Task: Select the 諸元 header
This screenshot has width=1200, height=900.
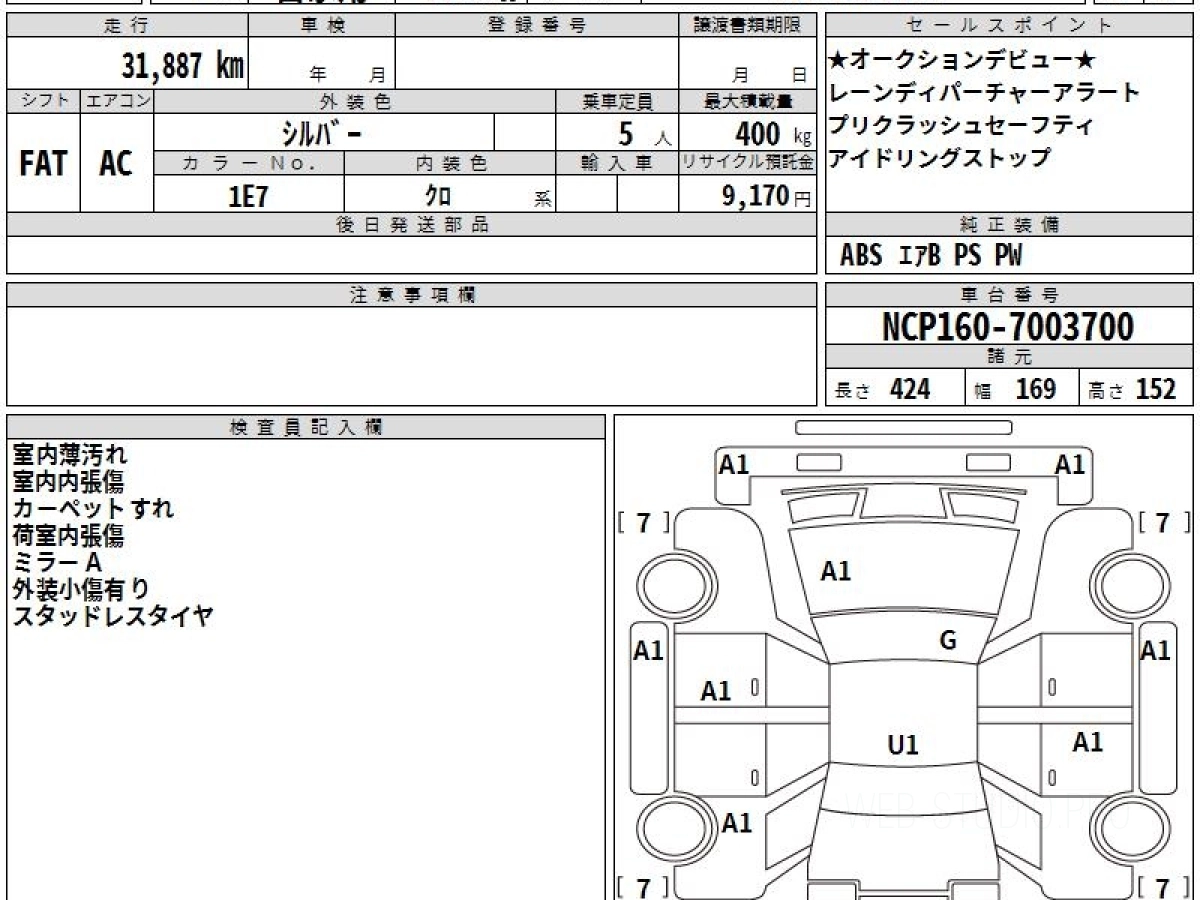Action: pos(1009,357)
